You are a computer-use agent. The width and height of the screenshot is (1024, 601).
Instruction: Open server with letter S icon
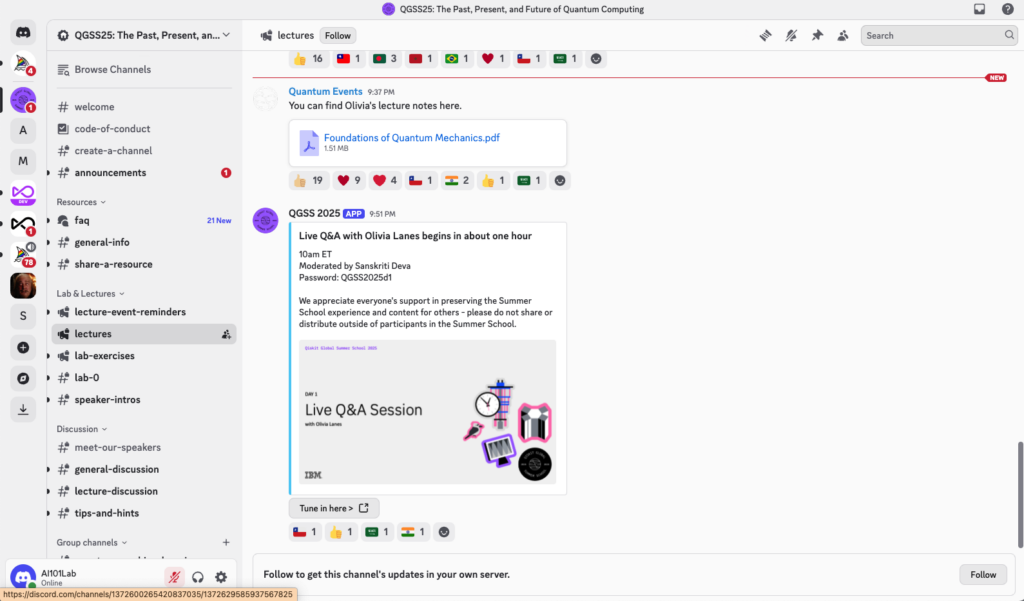coord(23,316)
